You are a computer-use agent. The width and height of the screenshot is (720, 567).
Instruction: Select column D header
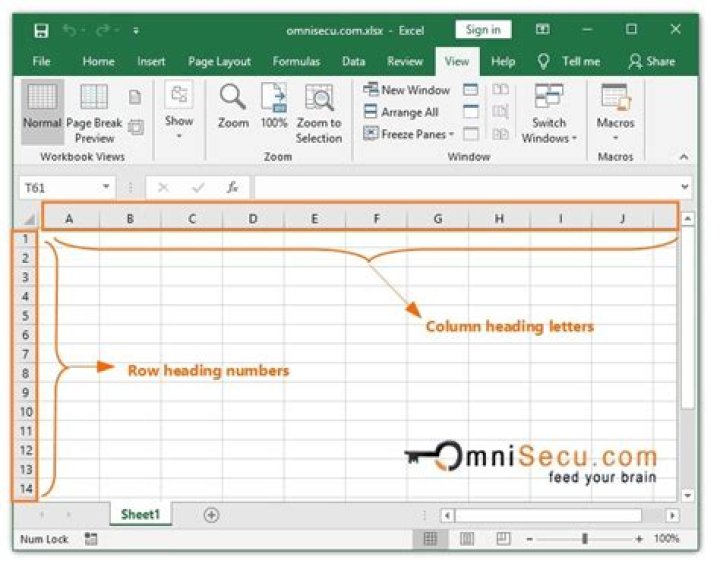(x=253, y=219)
